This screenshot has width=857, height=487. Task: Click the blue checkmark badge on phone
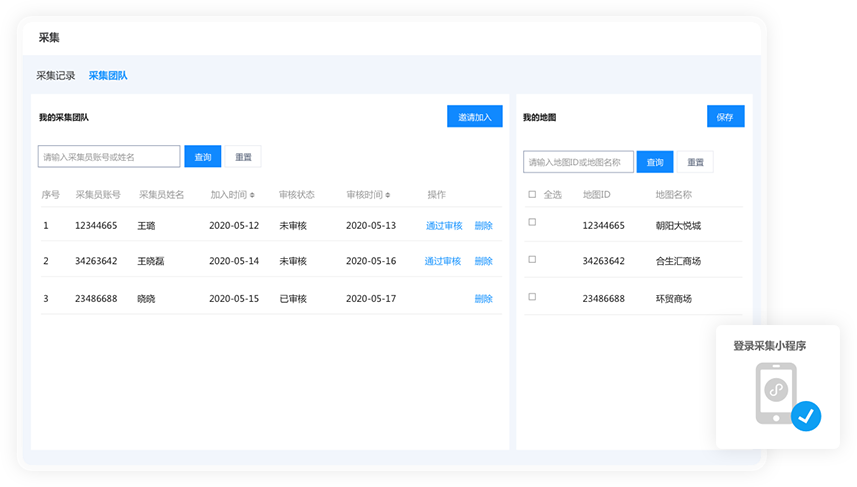(x=805, y=416)
